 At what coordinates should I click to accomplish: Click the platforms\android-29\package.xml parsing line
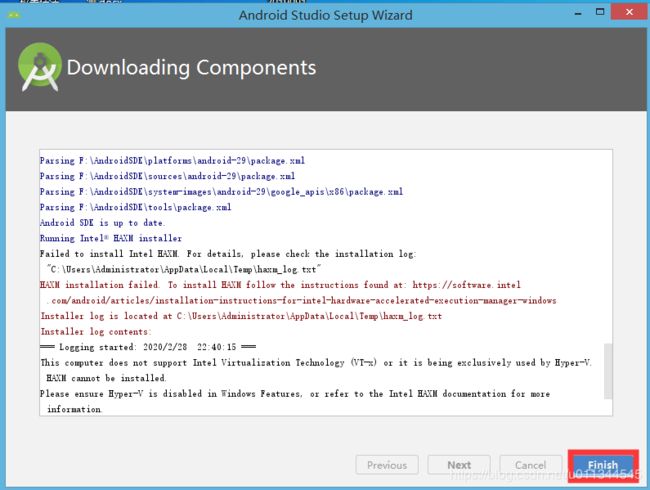172,160
